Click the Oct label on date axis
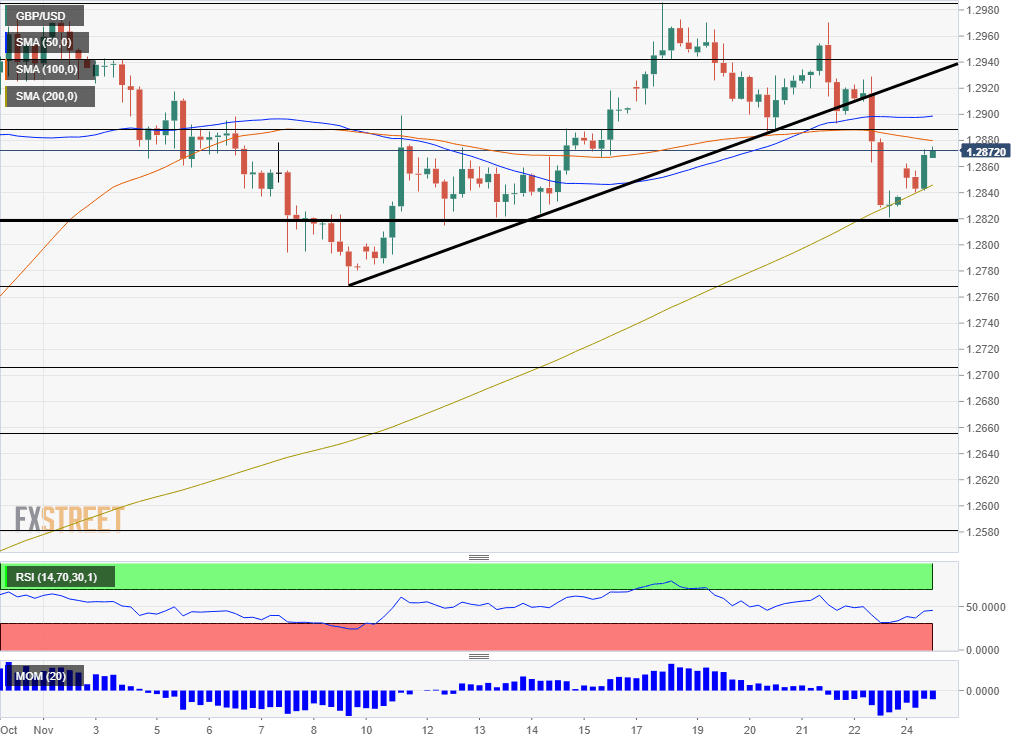The image size is (1029, 743). click(10, 730)
